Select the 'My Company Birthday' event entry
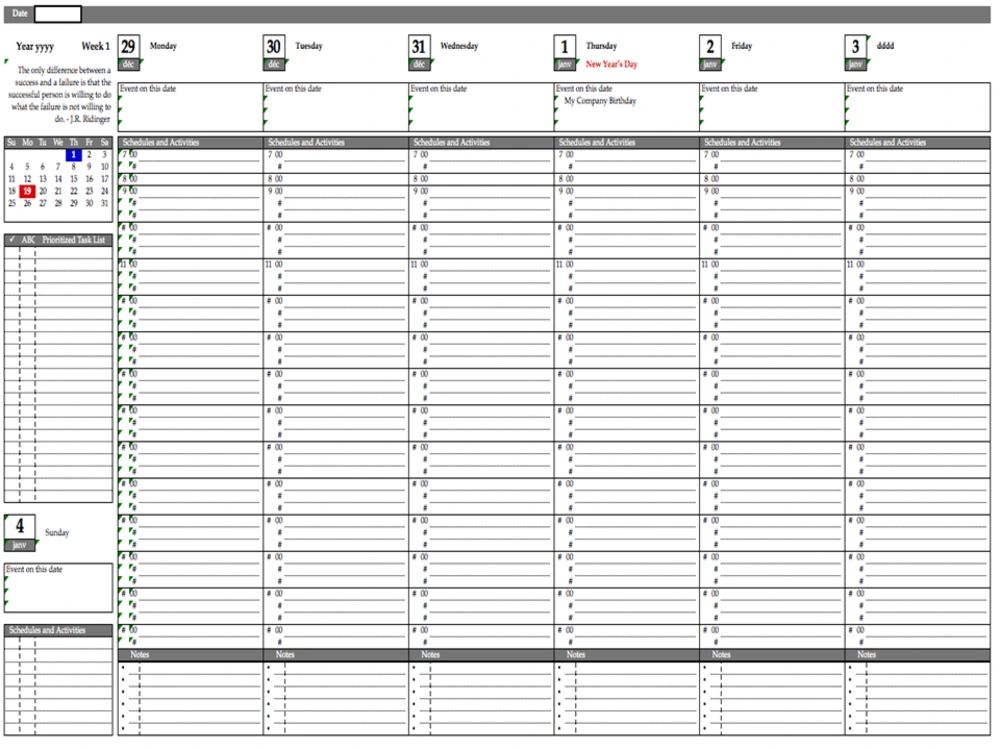This screenshot has height=750, width=1000. click(x=600, y=101)
